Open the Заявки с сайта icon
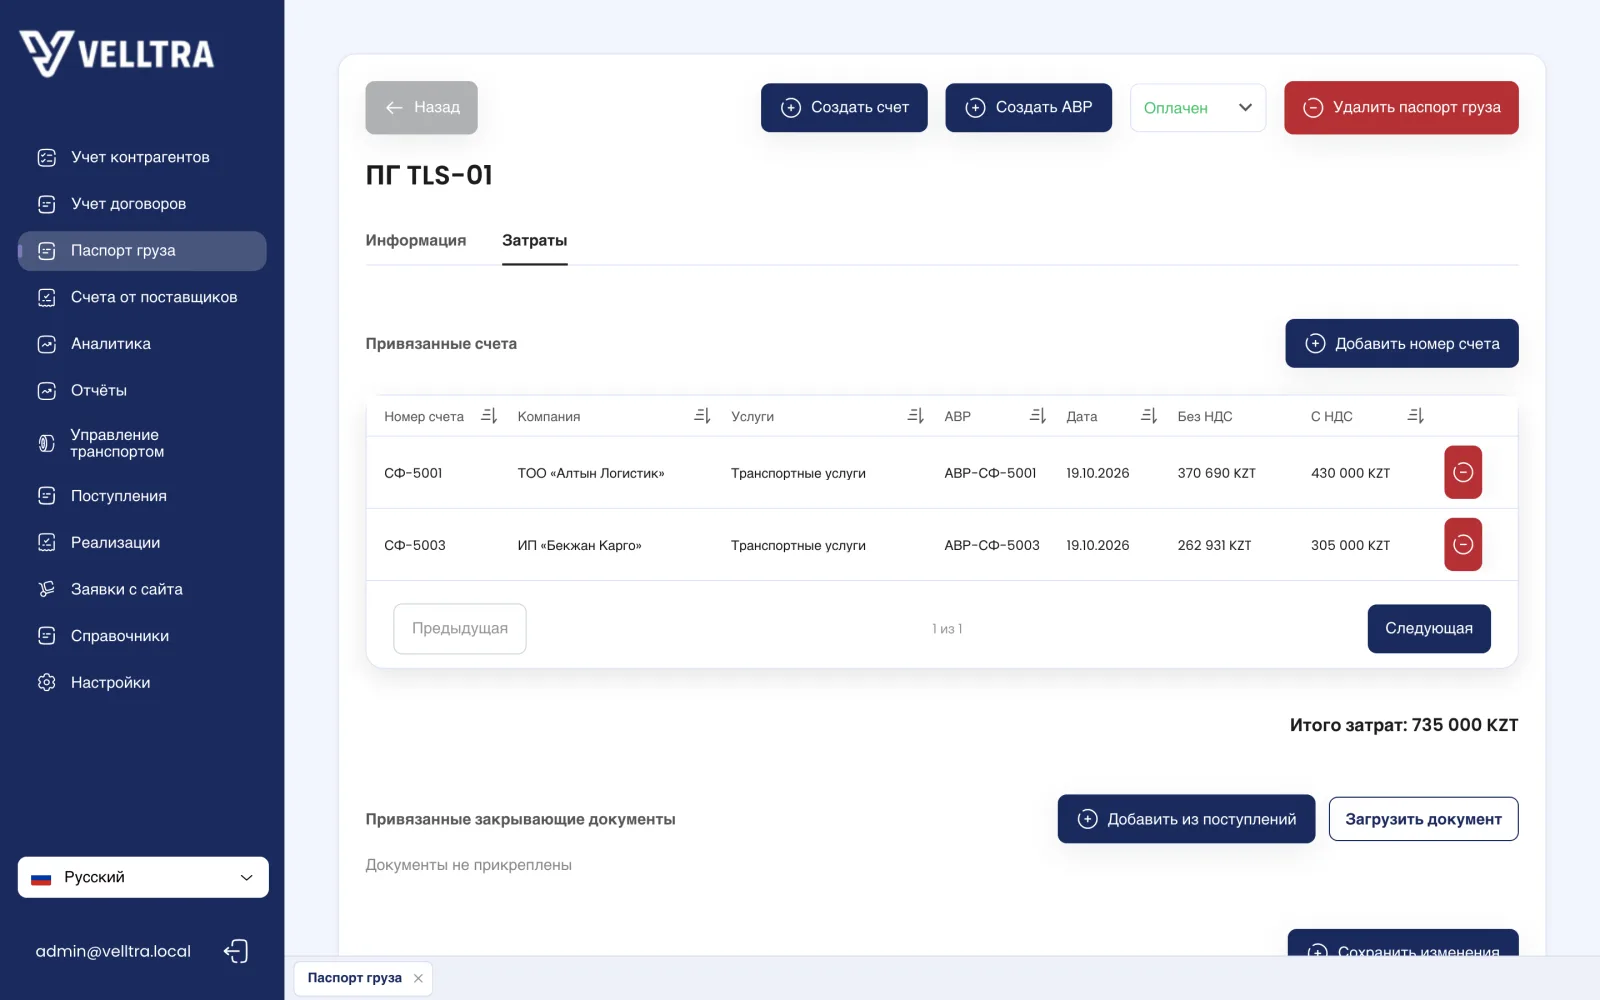The image size is (1600, 1000). coord(47,589)
